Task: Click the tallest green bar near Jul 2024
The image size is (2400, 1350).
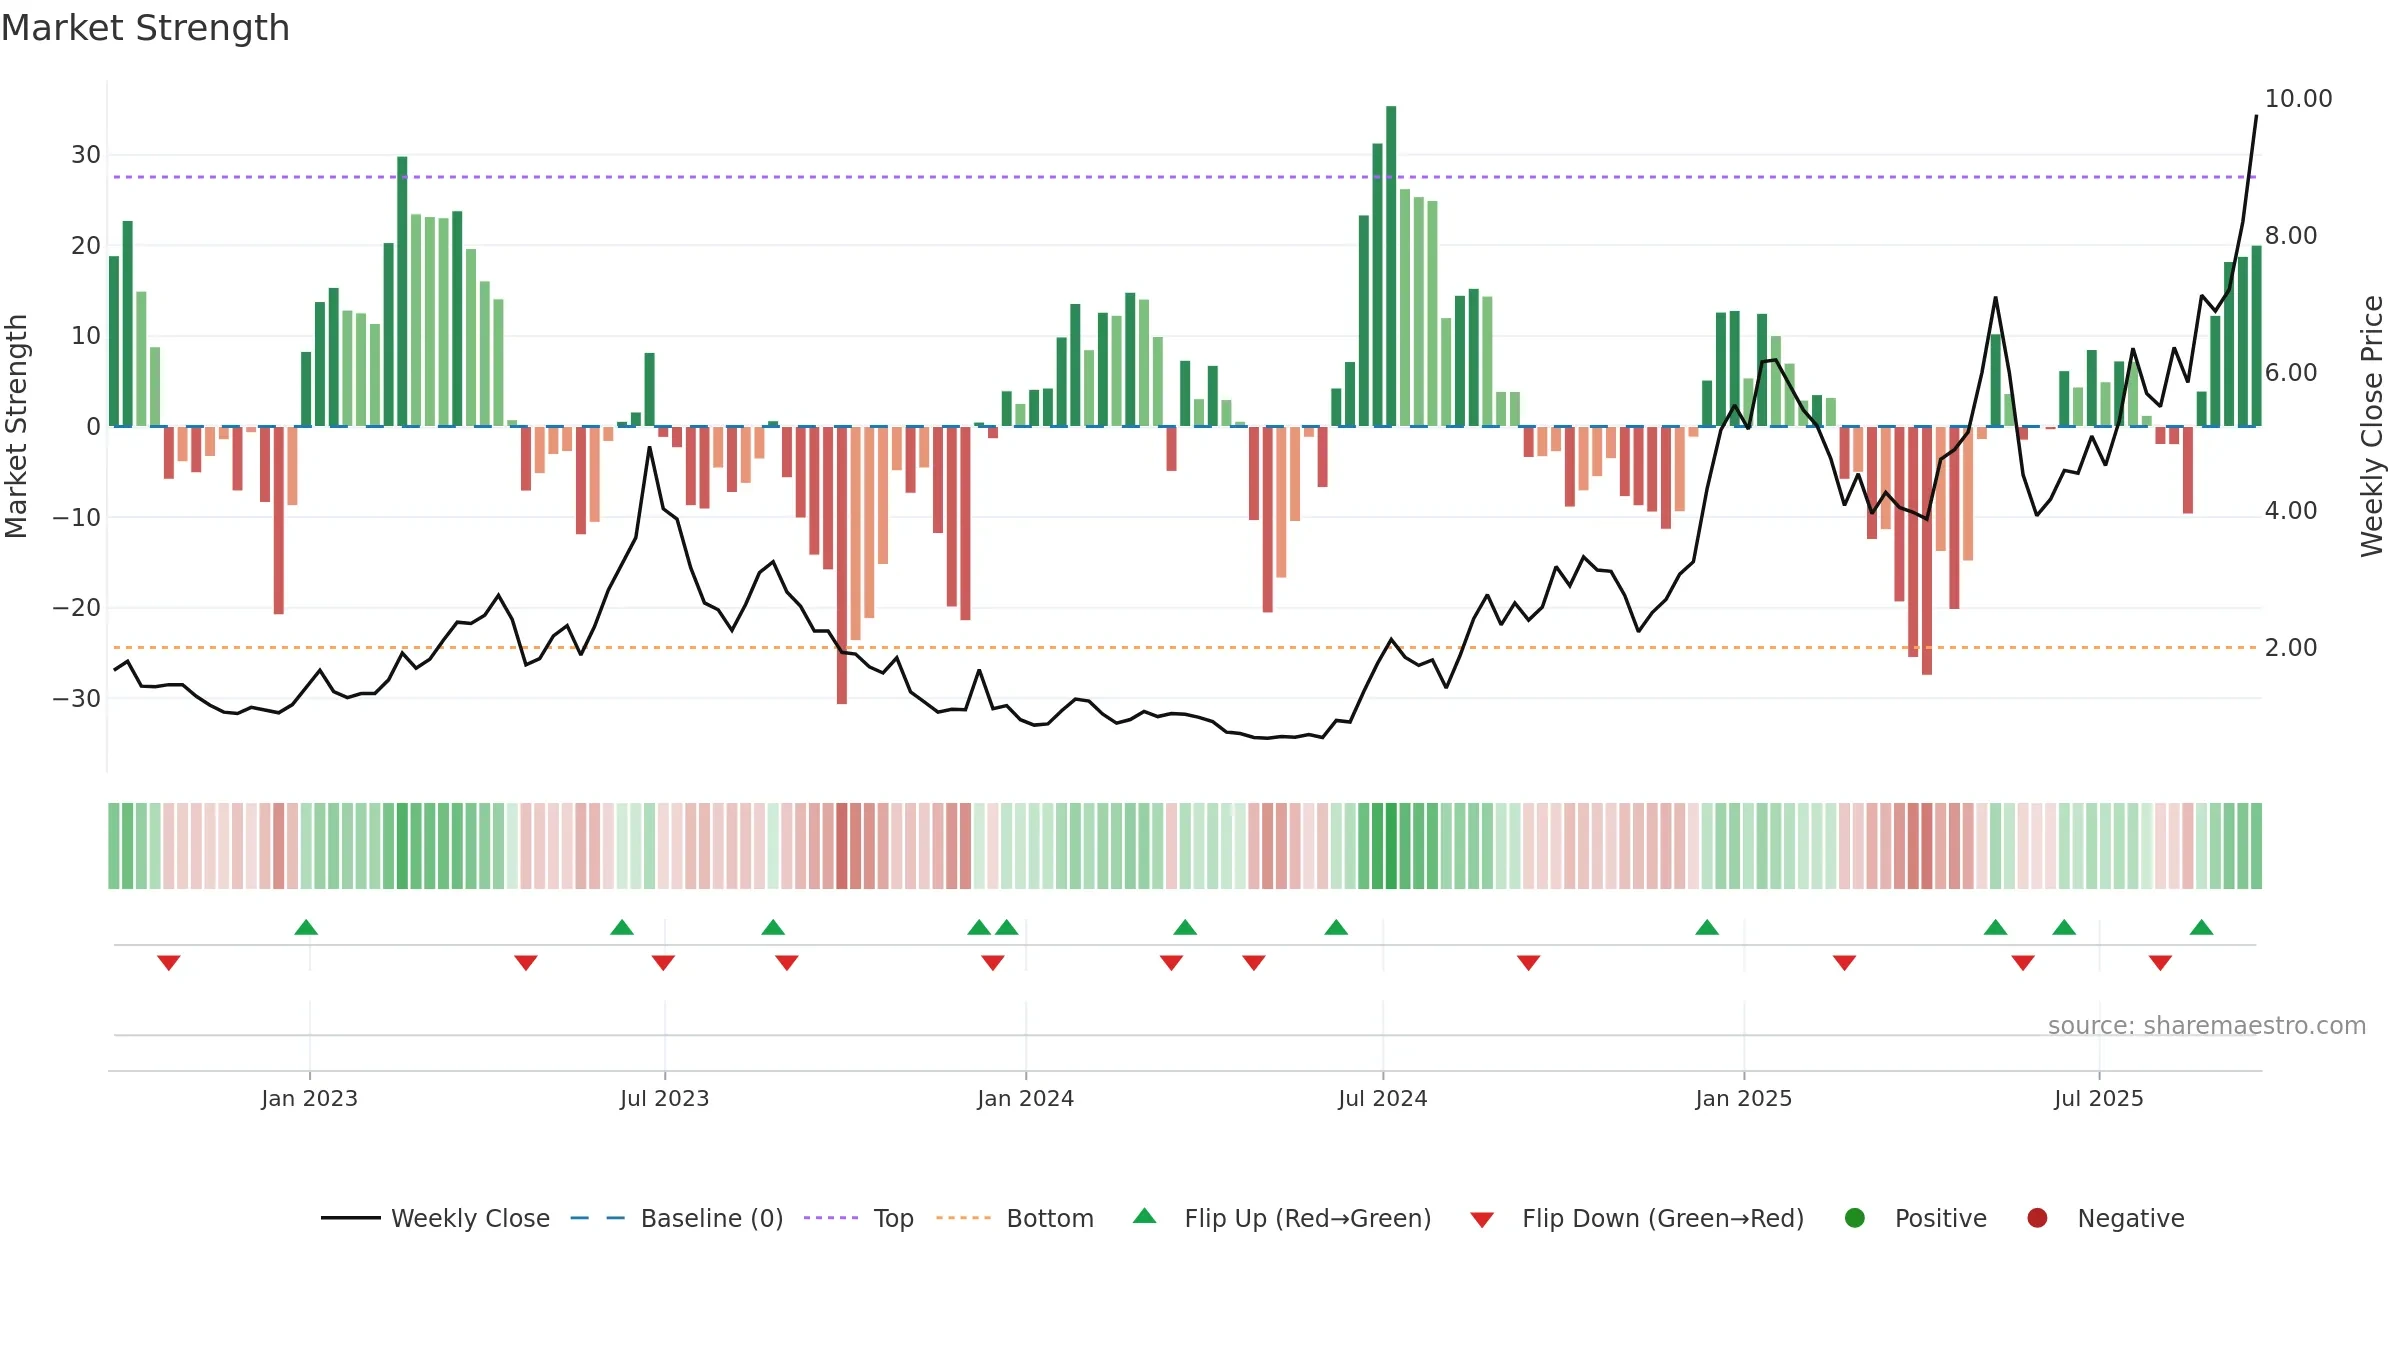Action: coord(1391,266)
